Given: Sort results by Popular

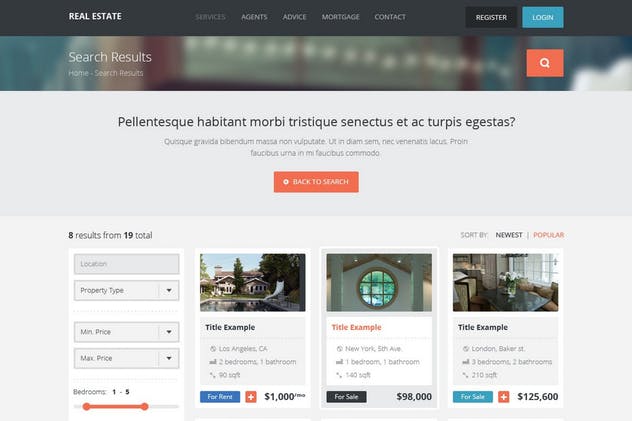Looking at the screenshot, I should point(549,235).
